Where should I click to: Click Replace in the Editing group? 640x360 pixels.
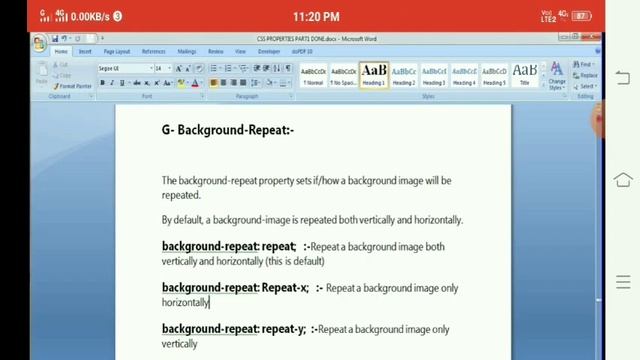click(x=585, y=76)
